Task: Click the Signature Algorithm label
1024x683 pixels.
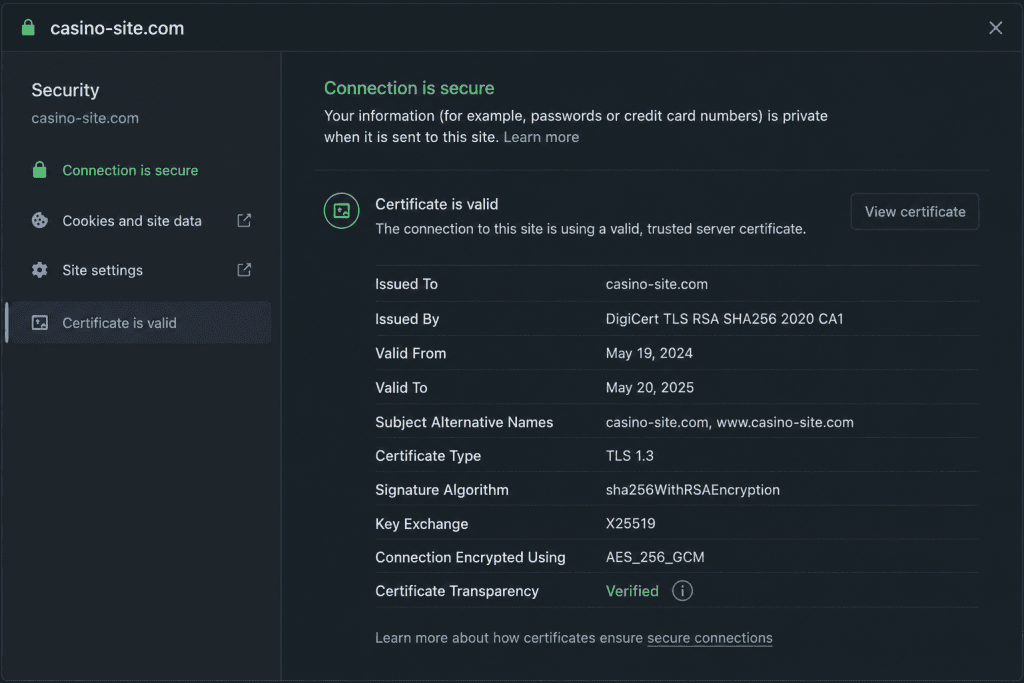Action: tap(441, 490)
